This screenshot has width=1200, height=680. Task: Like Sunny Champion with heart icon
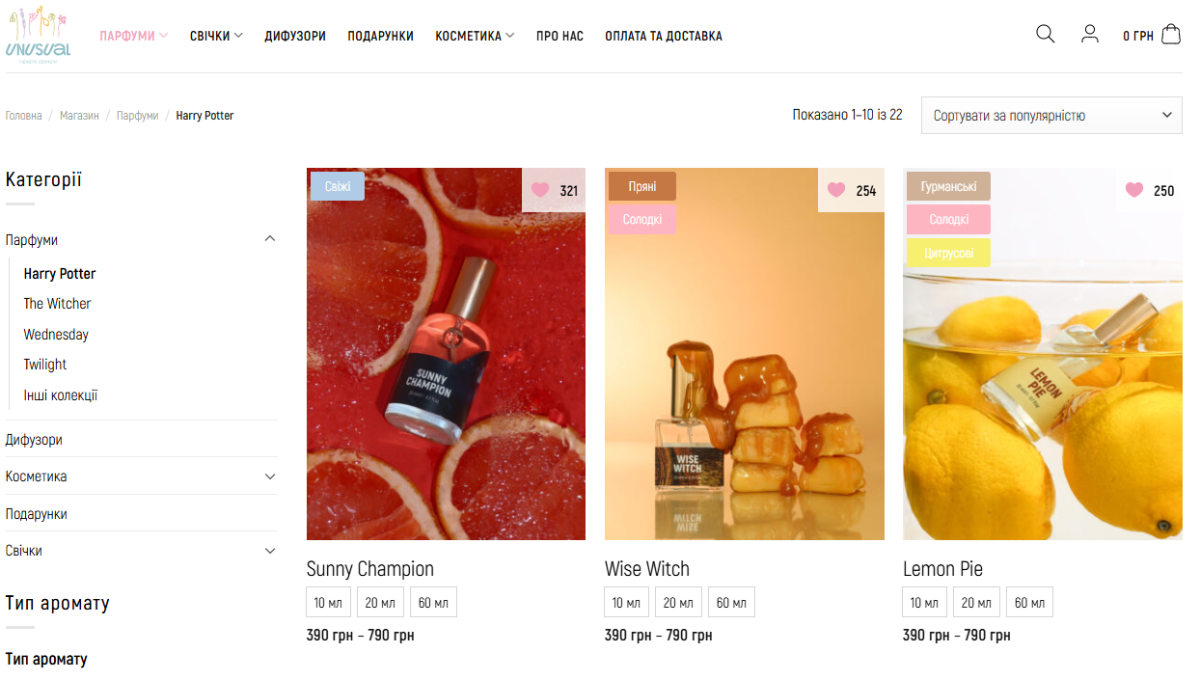click(x=540, y=190)
